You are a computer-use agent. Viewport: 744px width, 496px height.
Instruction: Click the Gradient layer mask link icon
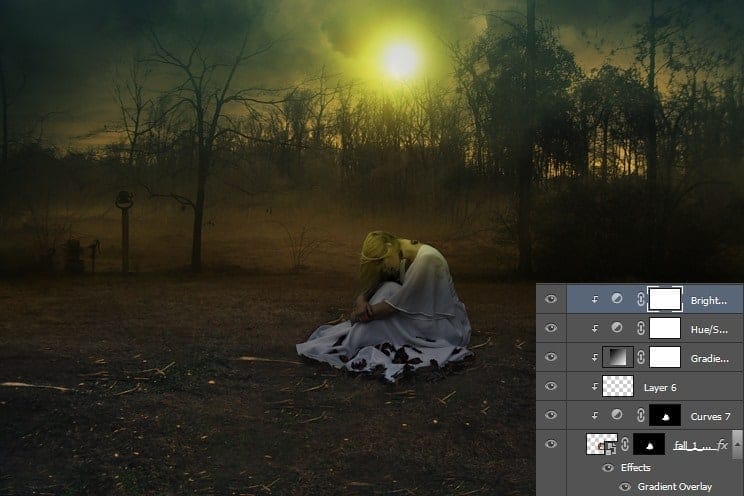[x=641, y=357]
